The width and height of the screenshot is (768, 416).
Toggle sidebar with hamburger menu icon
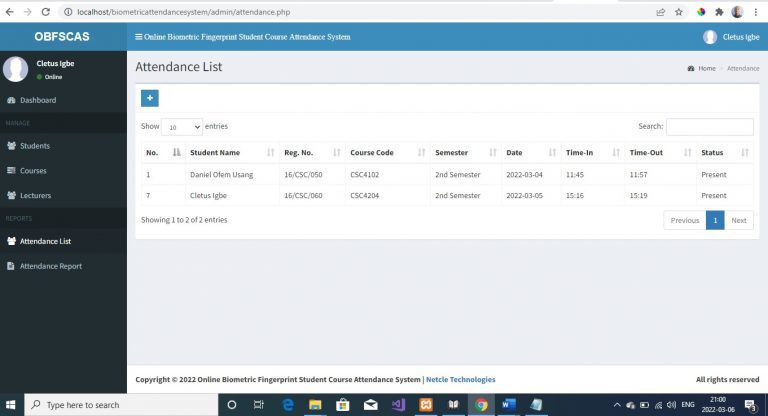click(x=139, y=37)
